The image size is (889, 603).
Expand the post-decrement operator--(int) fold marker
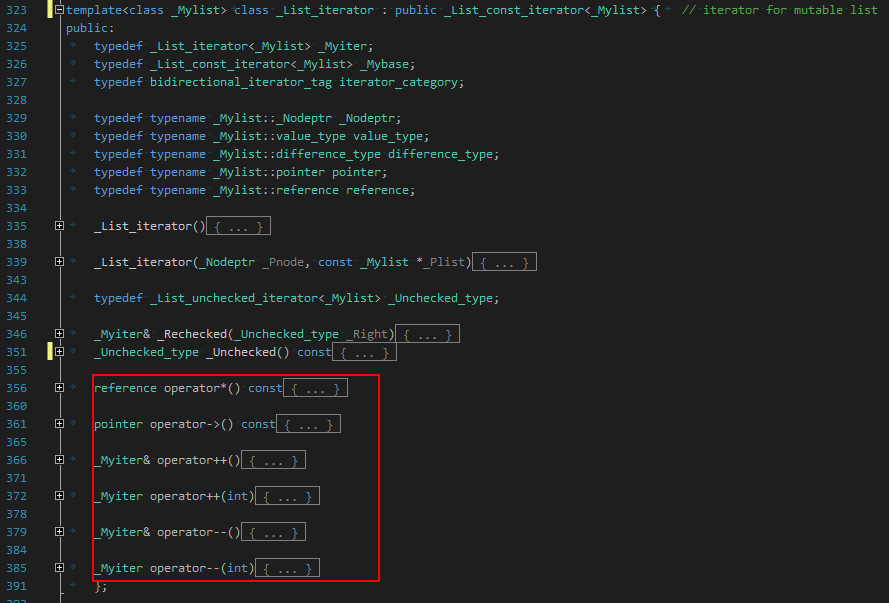click(60, 568)
